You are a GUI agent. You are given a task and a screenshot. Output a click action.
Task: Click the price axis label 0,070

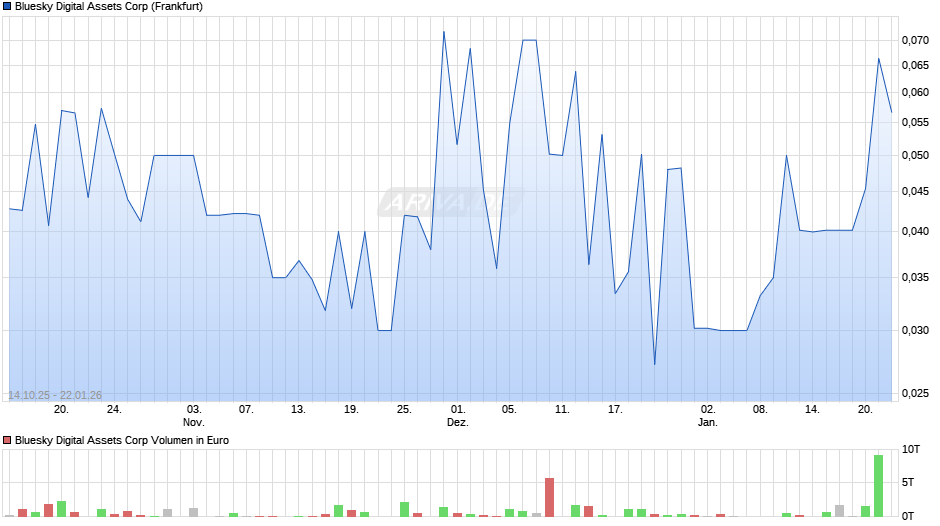[915, 40]
